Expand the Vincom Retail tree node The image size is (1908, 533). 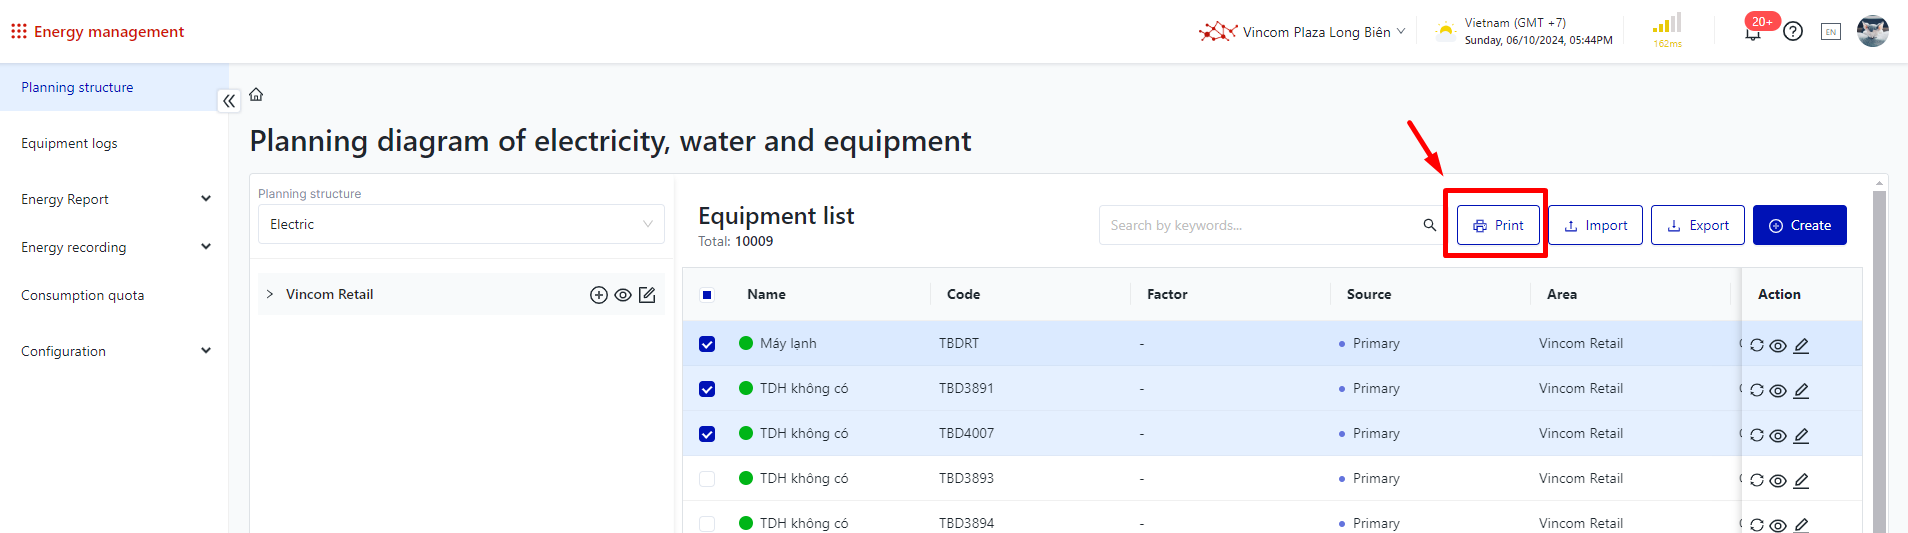coord(270,295)
